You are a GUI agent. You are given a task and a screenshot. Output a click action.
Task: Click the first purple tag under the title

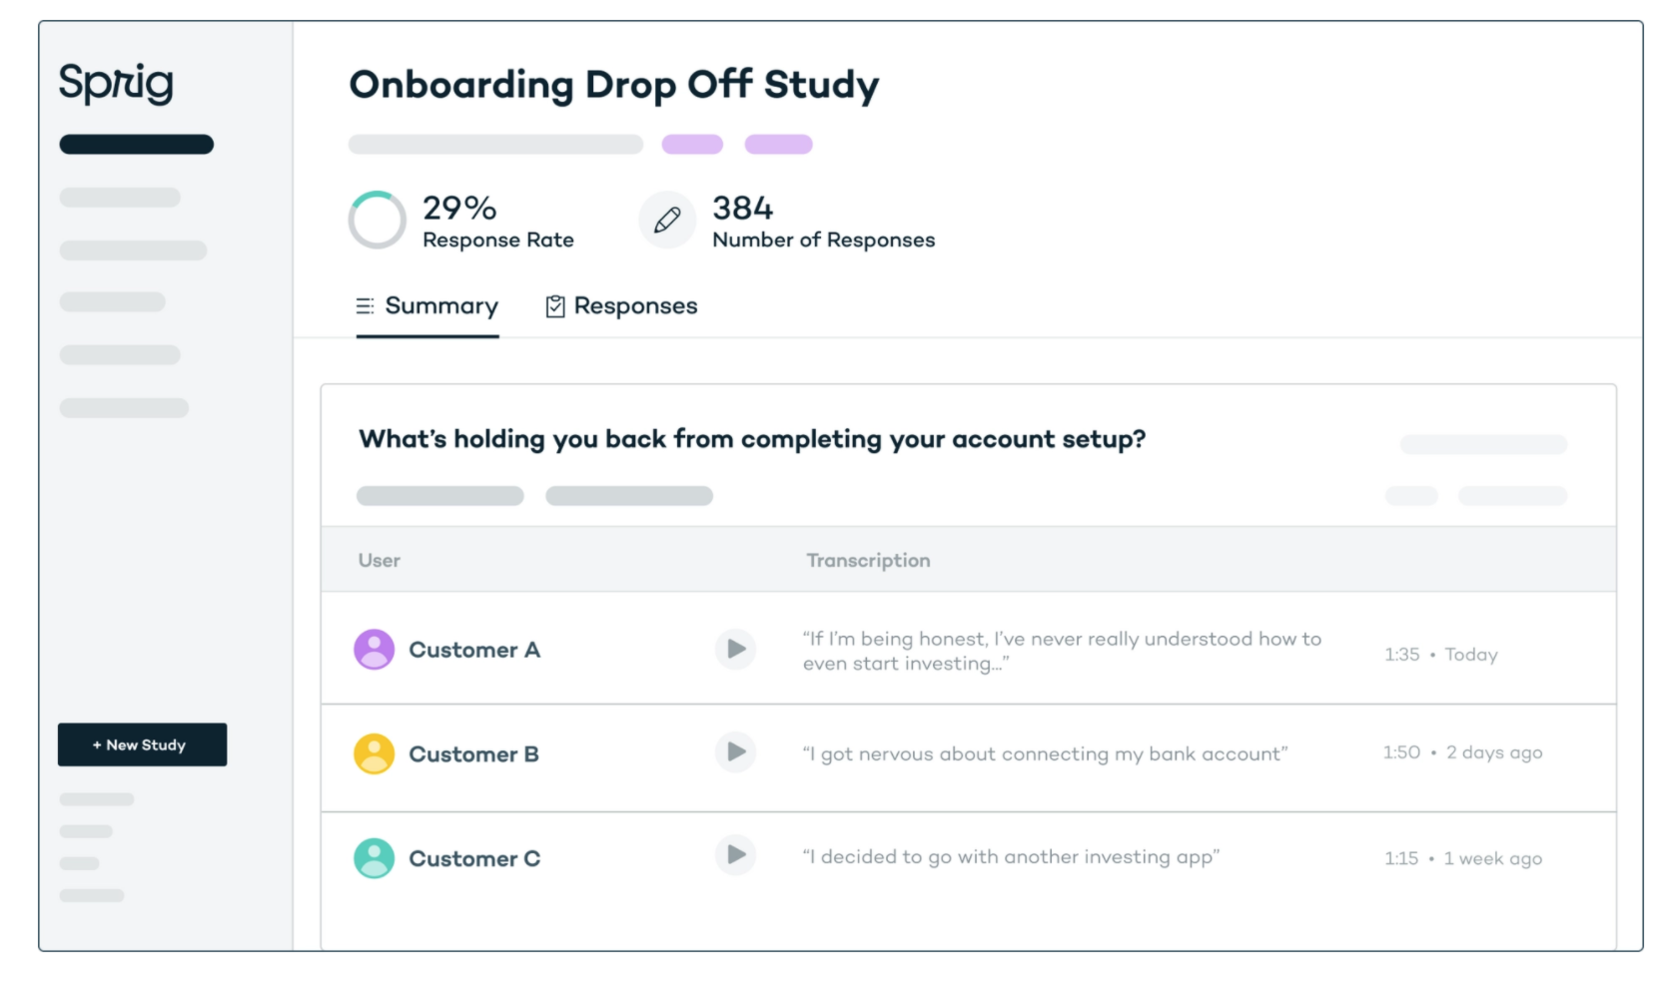pos(692,144)
